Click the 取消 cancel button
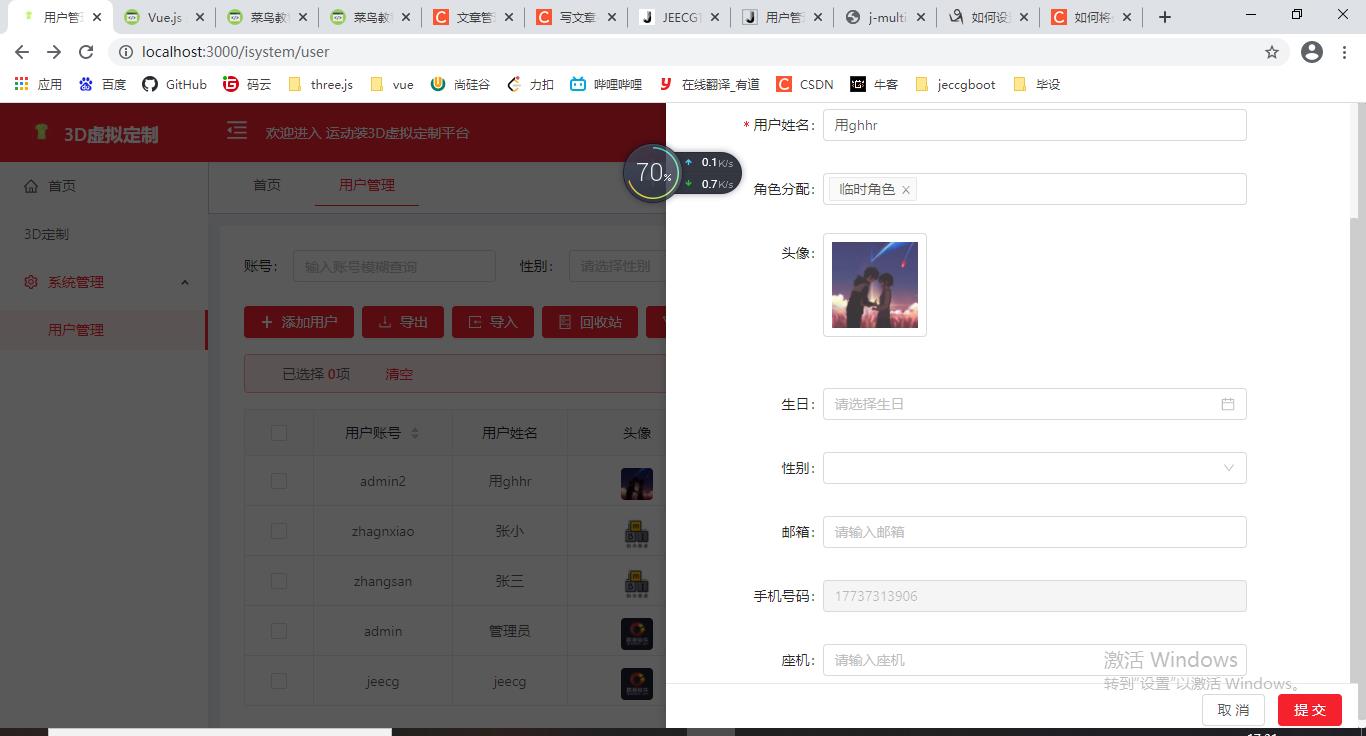The height and width of the screenshot is (736, 1366). click(1234, 710)
